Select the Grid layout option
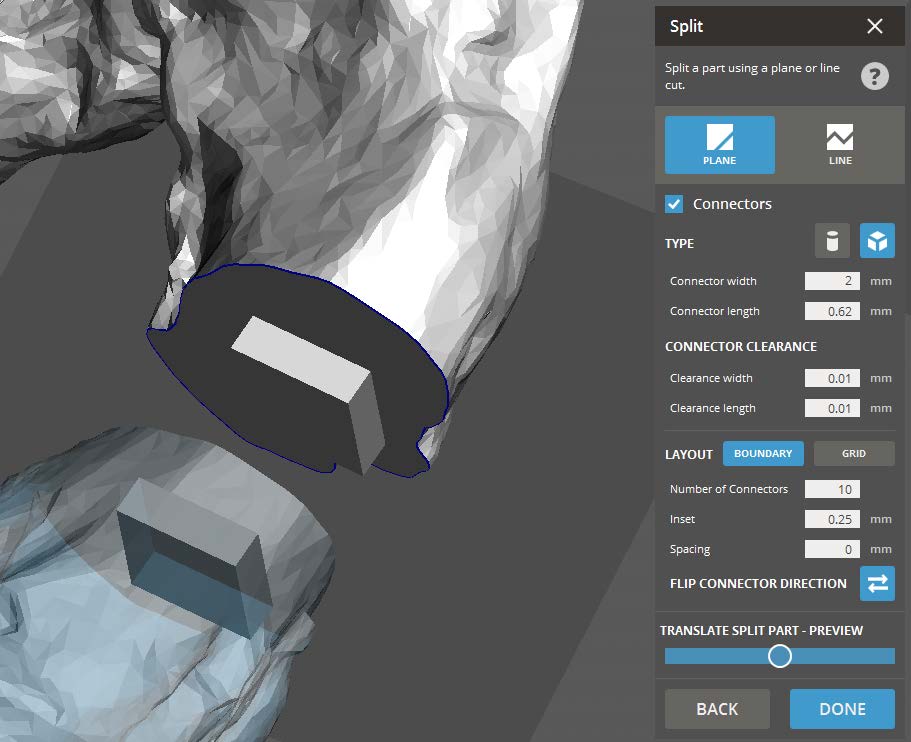Viewport: 911px width, 742px height. [853, 454]
